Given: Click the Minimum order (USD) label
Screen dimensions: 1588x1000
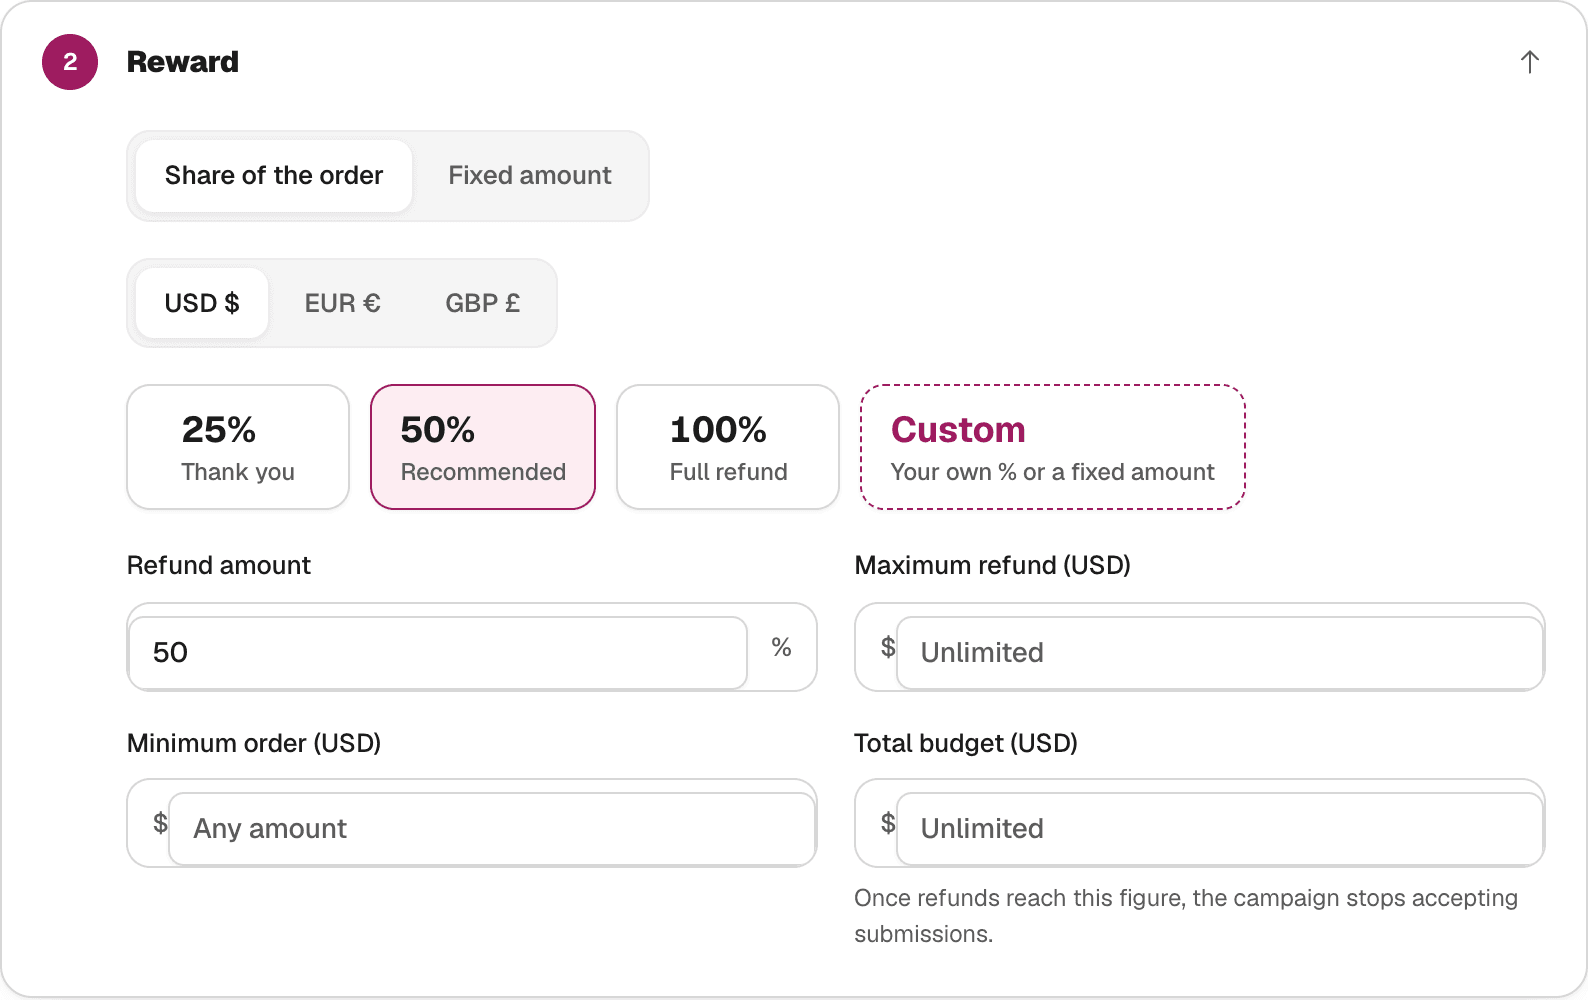Looking at the screenshot, I should pyautogui.click(x=254, y=744).
